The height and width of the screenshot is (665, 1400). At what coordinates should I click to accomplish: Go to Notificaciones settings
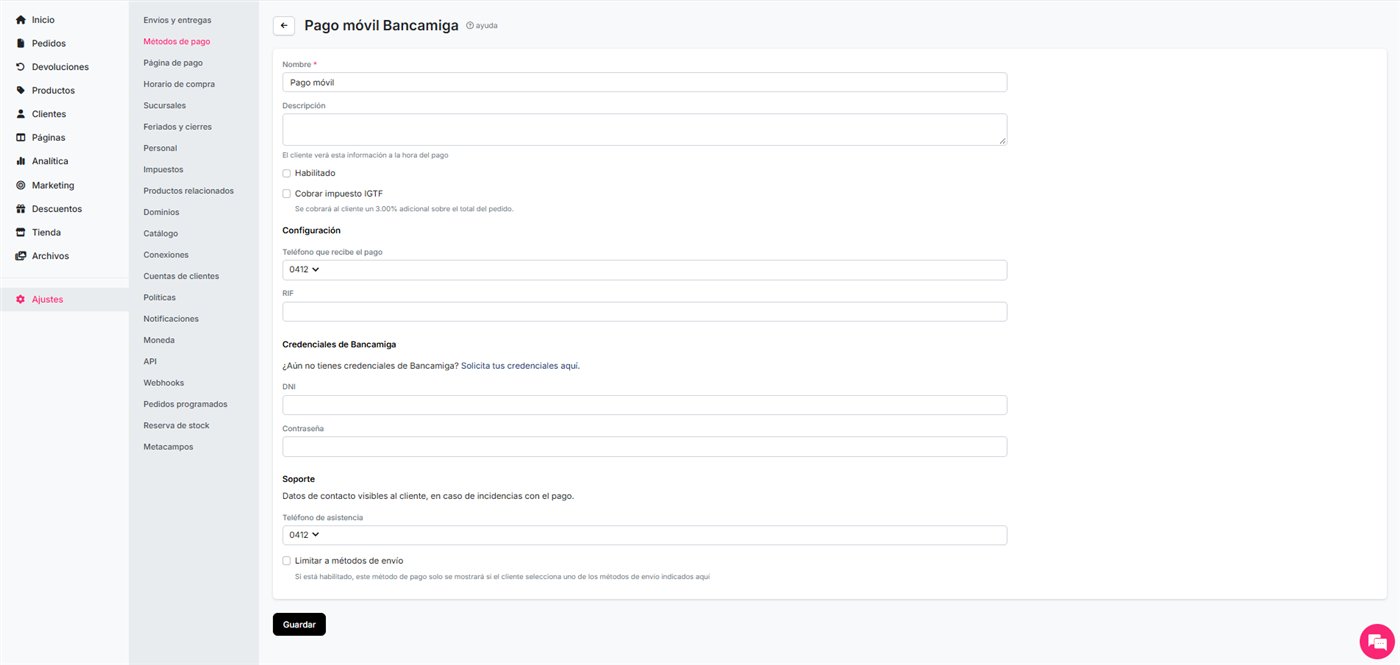(x=171, y=319)
